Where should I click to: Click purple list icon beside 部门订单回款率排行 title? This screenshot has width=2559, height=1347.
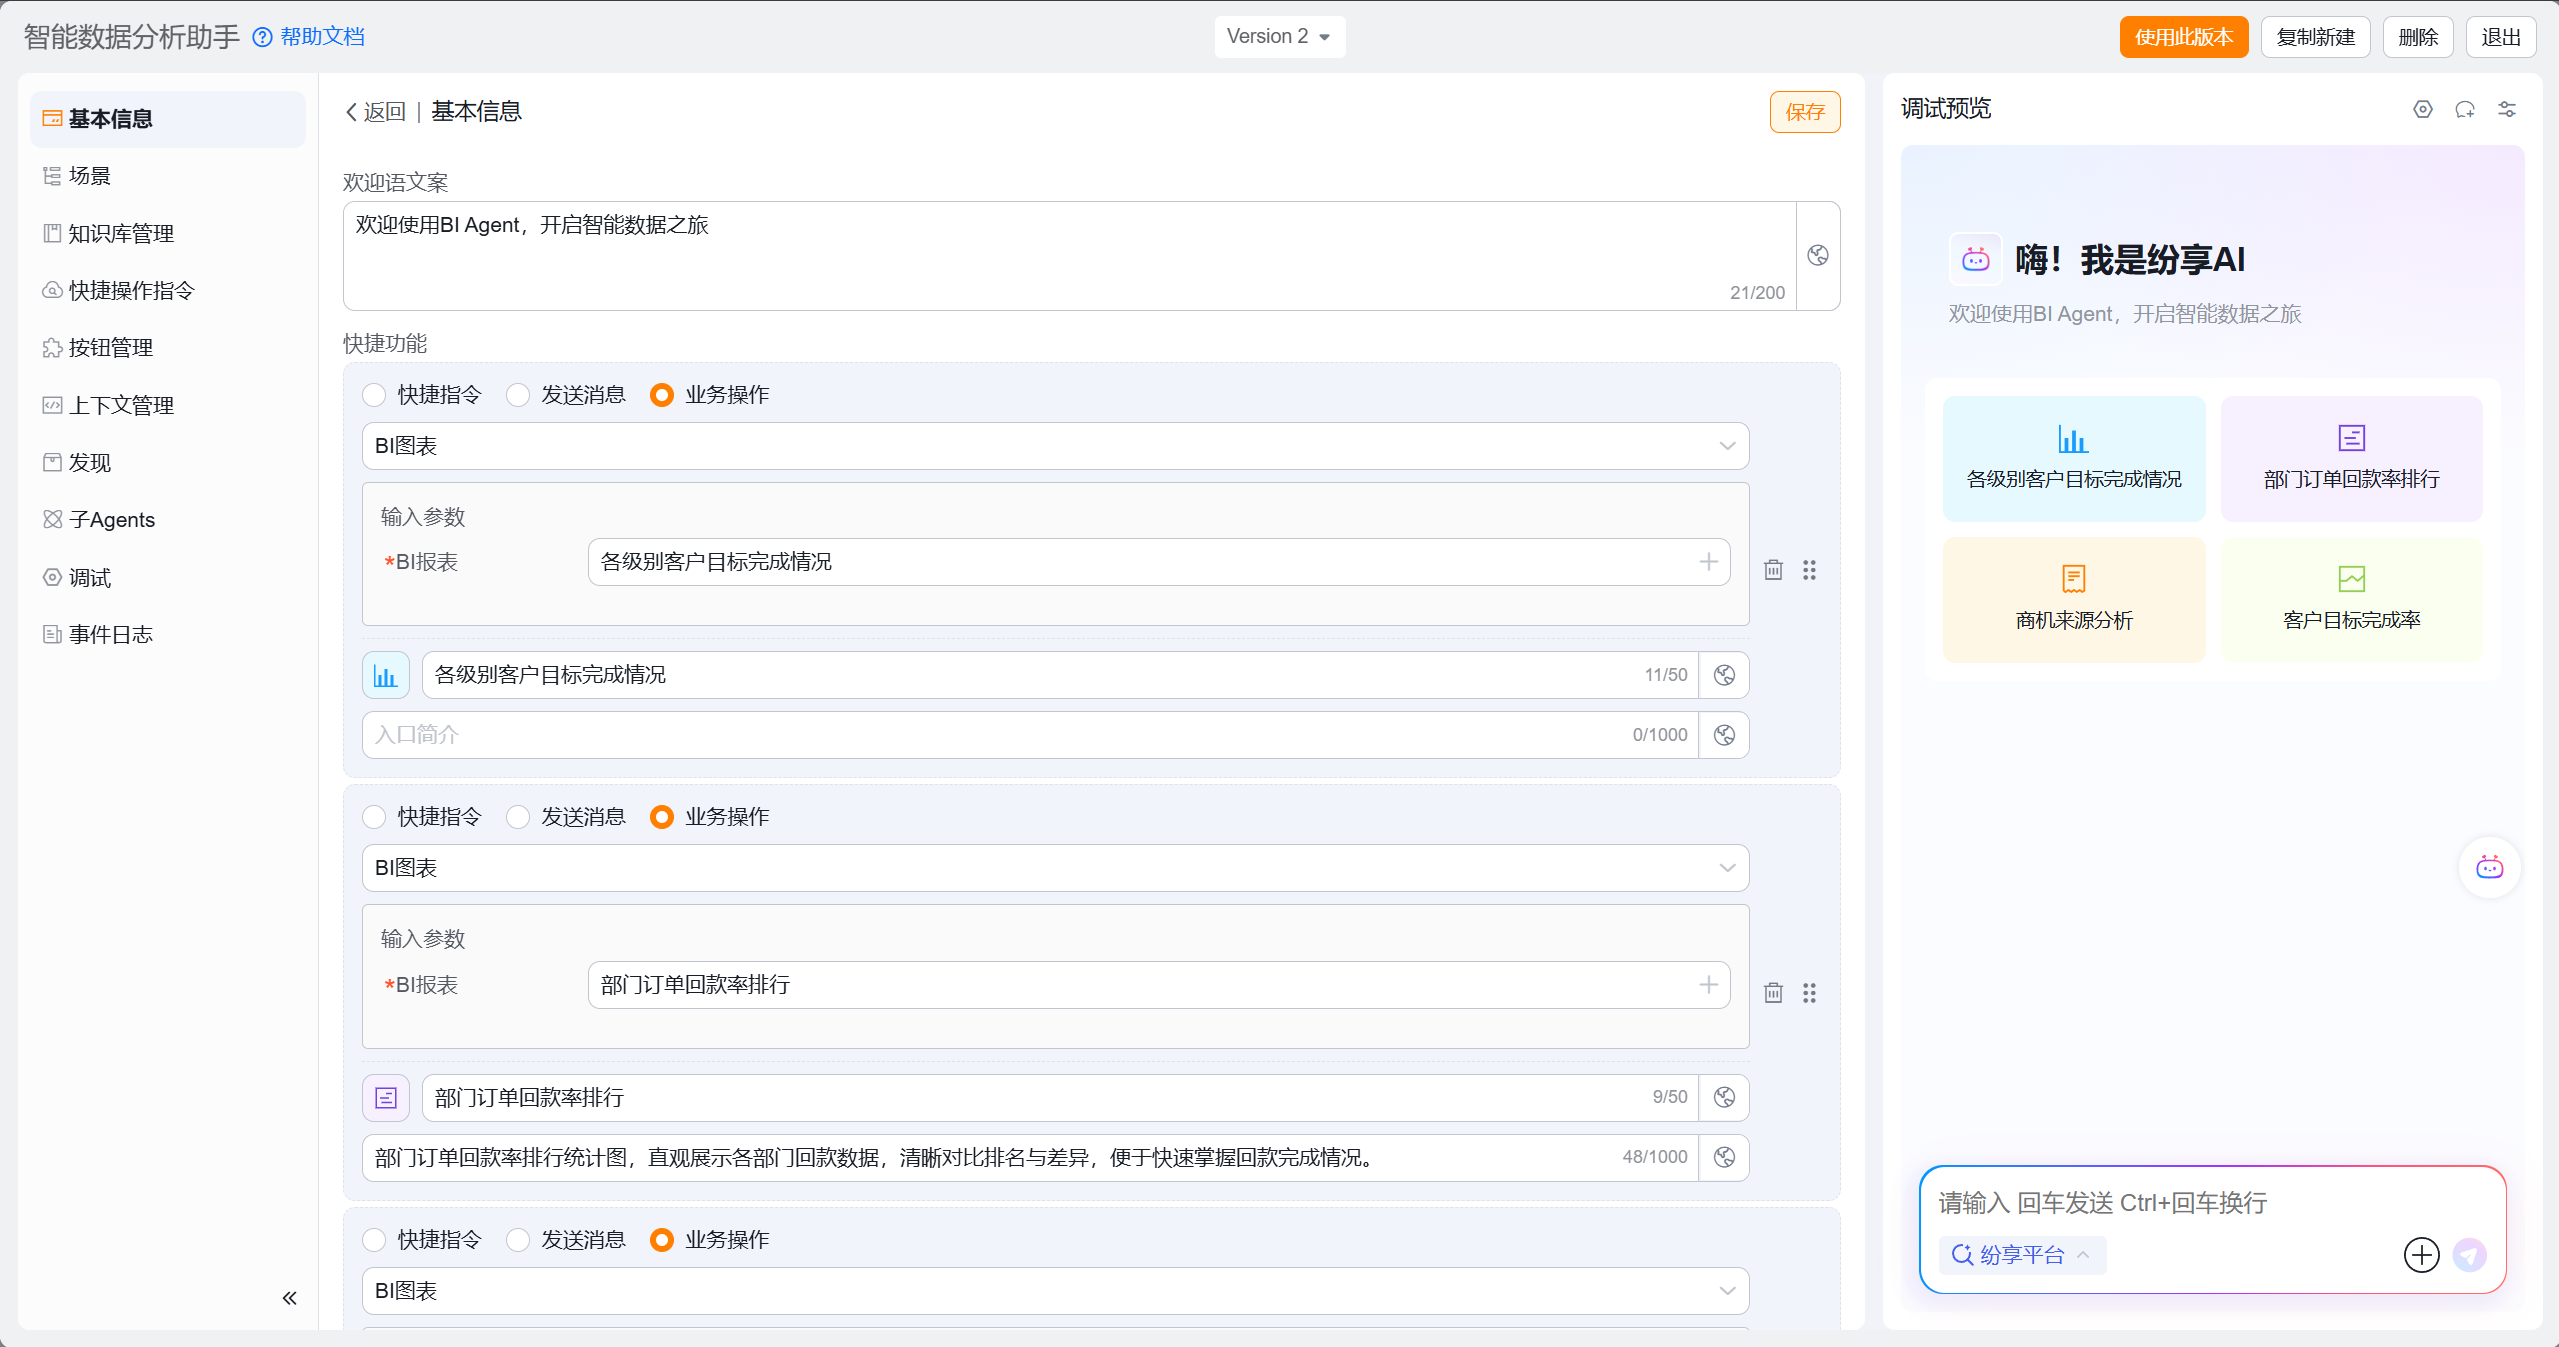pyautogui.click(x=386, y=1098)
